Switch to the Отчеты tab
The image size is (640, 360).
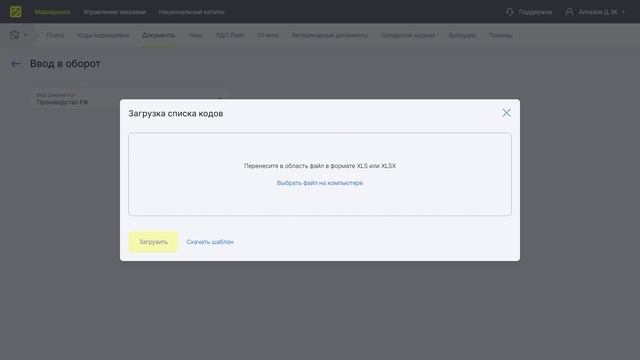click(268, 36)
